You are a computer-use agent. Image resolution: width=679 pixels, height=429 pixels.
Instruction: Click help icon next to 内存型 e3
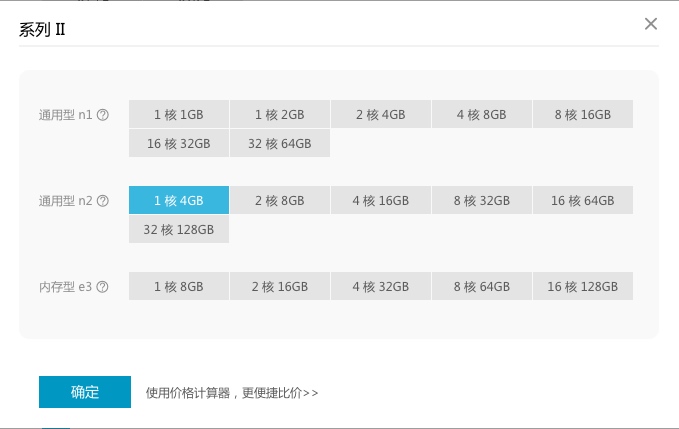103,287
